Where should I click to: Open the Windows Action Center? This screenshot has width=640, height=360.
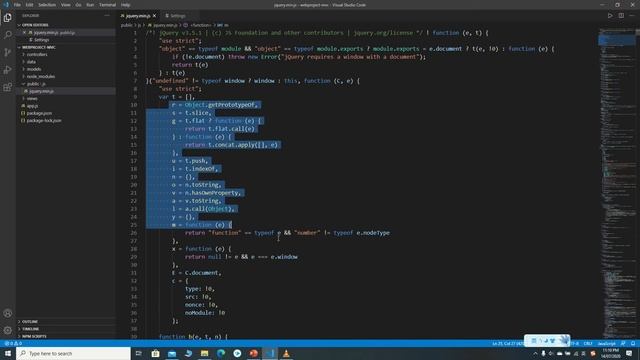629,353
